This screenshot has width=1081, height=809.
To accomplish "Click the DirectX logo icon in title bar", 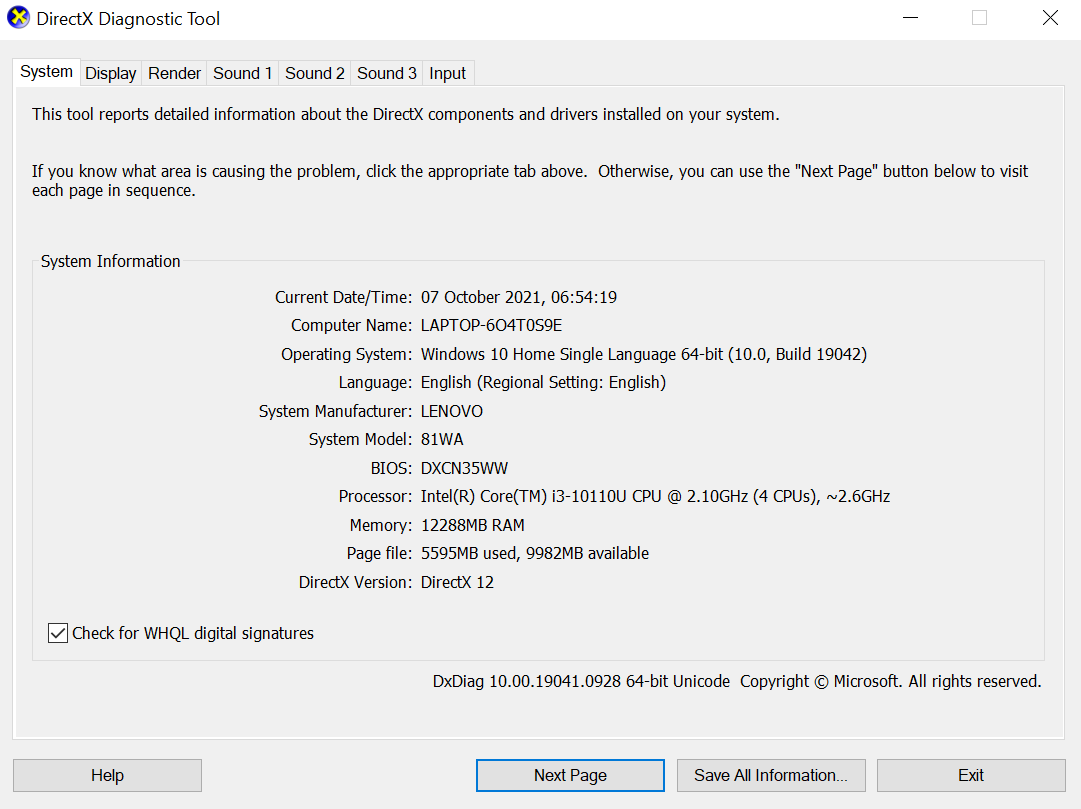I will pyautogui.click(x=19, y=18).
